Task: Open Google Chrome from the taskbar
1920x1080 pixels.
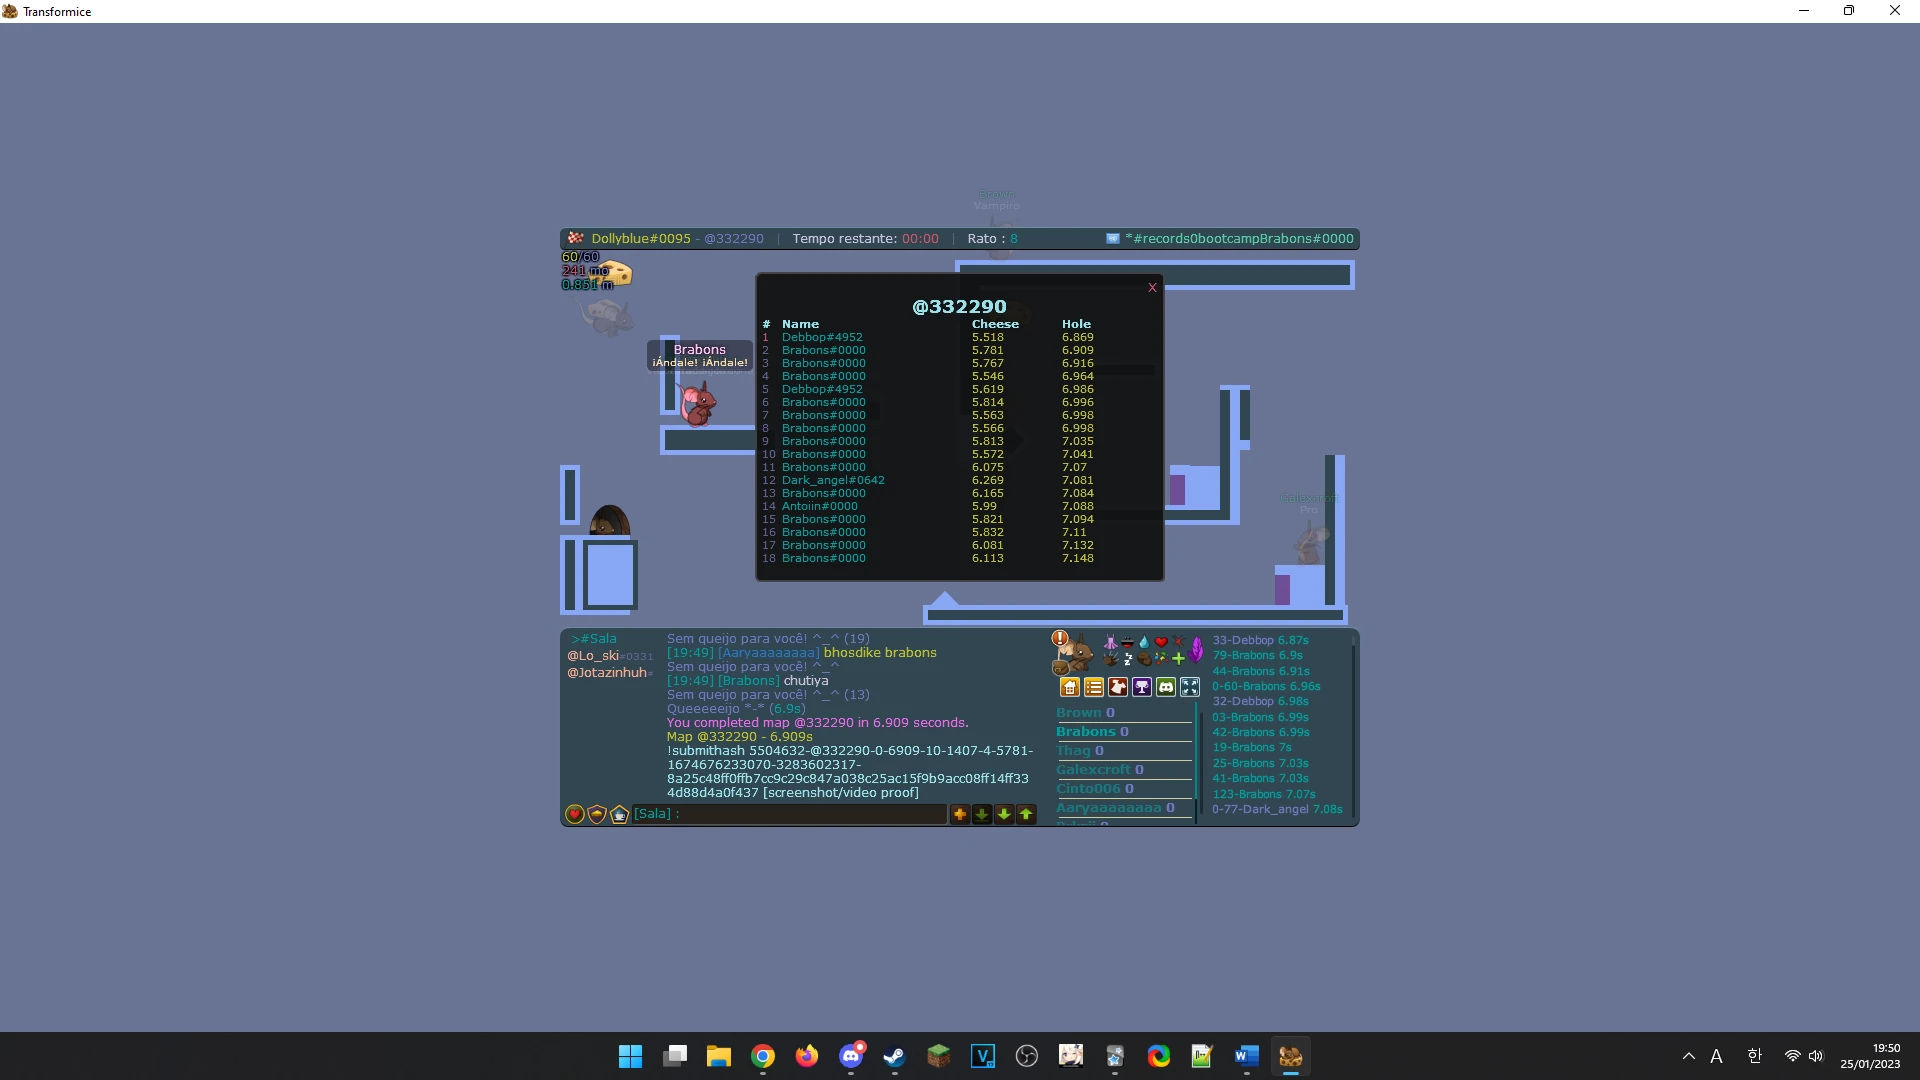Action: click(x=763, y=1056)
